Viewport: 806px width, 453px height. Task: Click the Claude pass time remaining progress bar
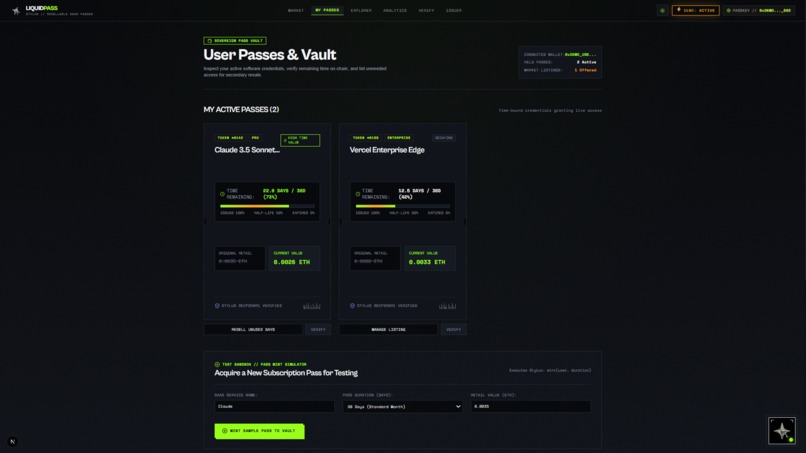click(x=267, y=206)
